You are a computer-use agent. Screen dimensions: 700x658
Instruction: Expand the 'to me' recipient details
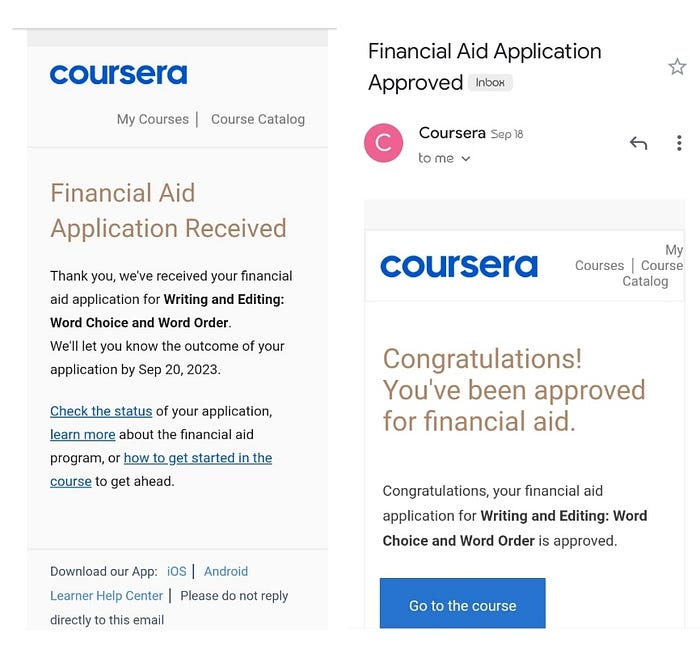coord(444,158)
